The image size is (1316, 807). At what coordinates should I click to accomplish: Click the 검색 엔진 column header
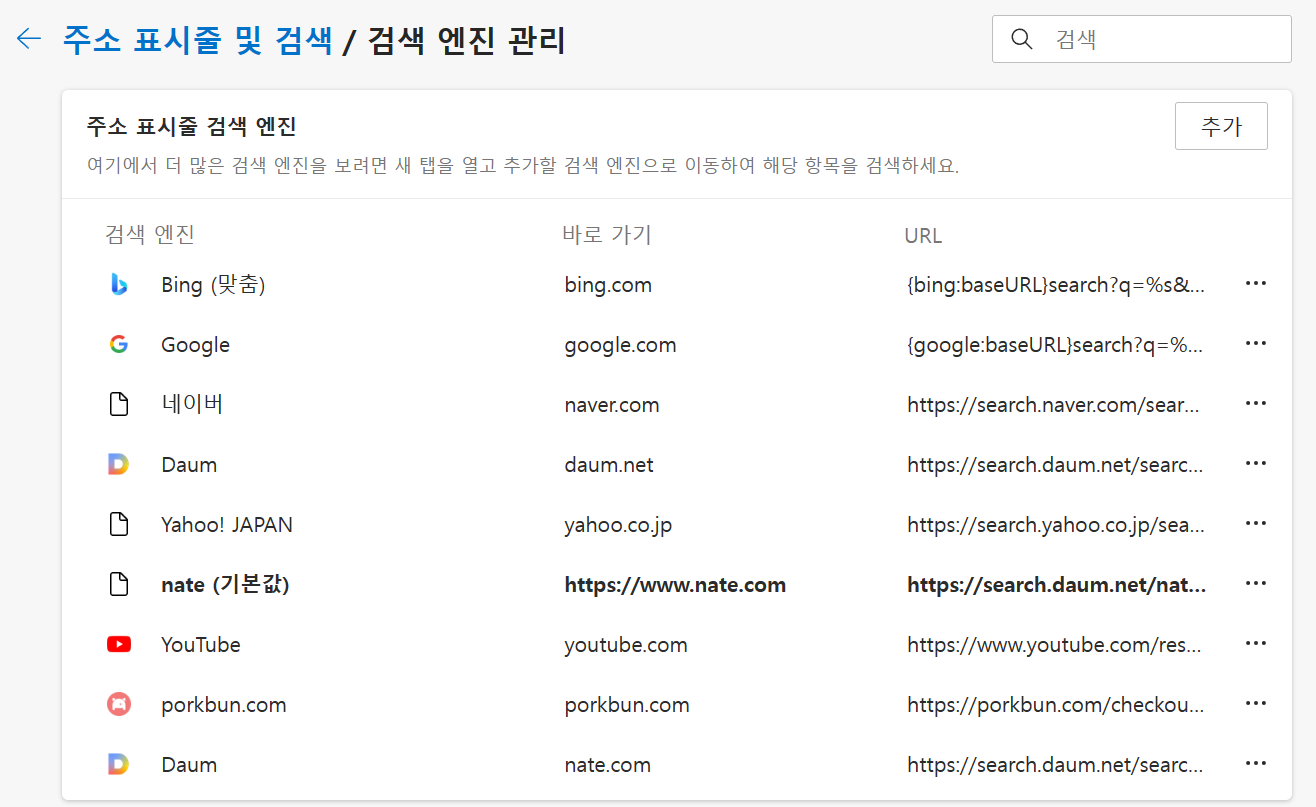click(x=150, y=235)
